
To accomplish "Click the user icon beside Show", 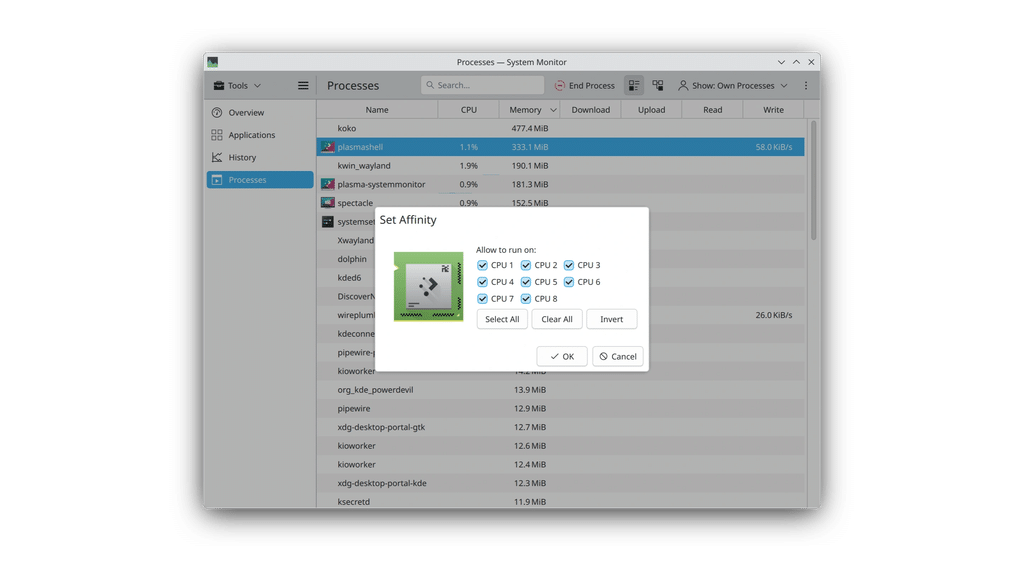I will click(x=683, y=86).
